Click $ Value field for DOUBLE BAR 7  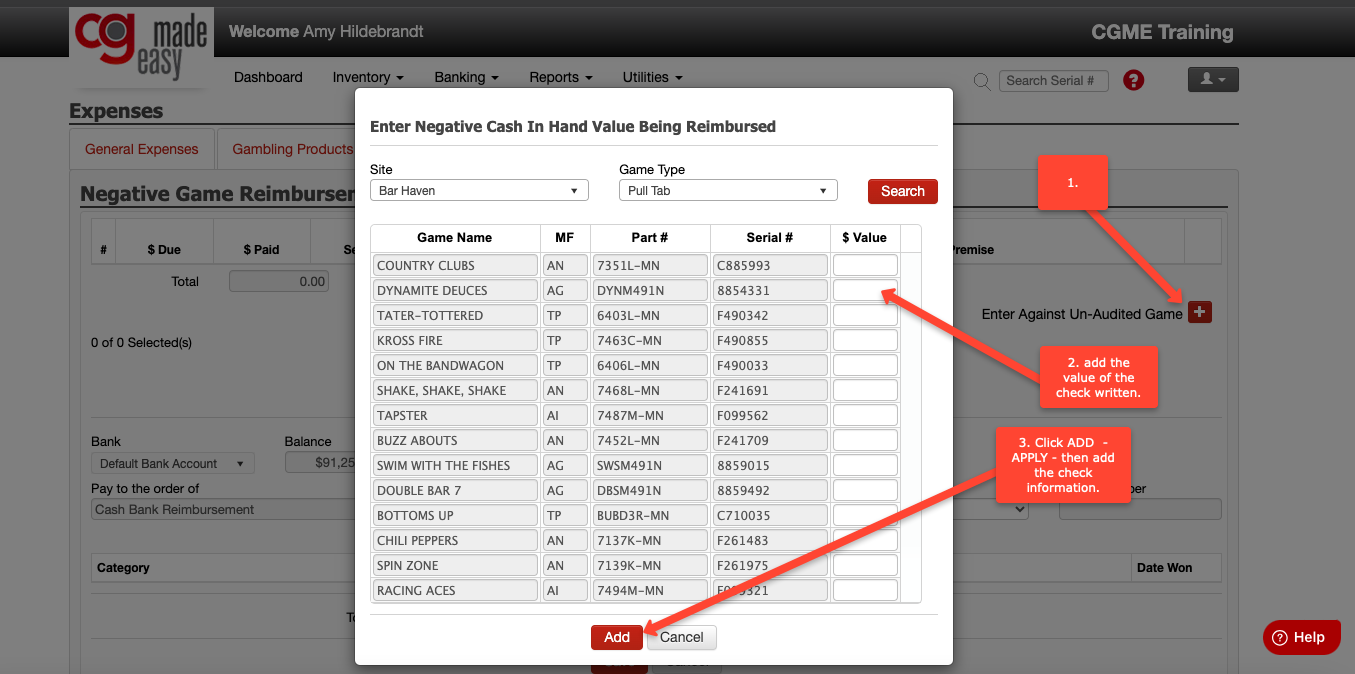pyautogui.click(x=866, y=490)
